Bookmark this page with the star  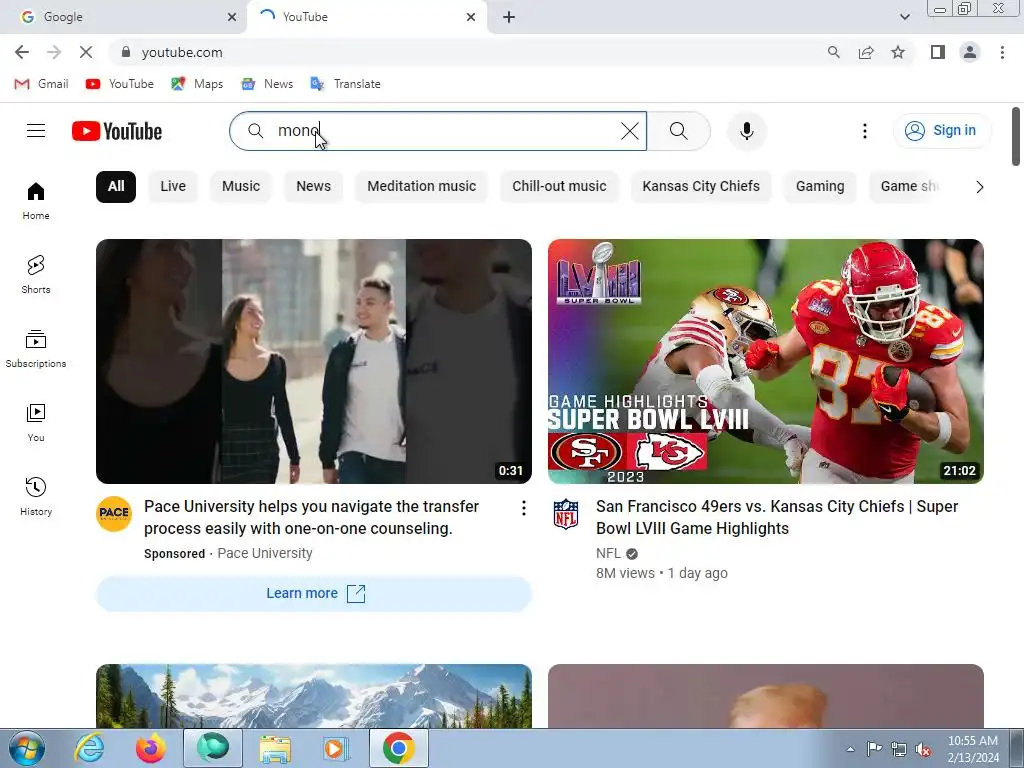tap(898, 52)
